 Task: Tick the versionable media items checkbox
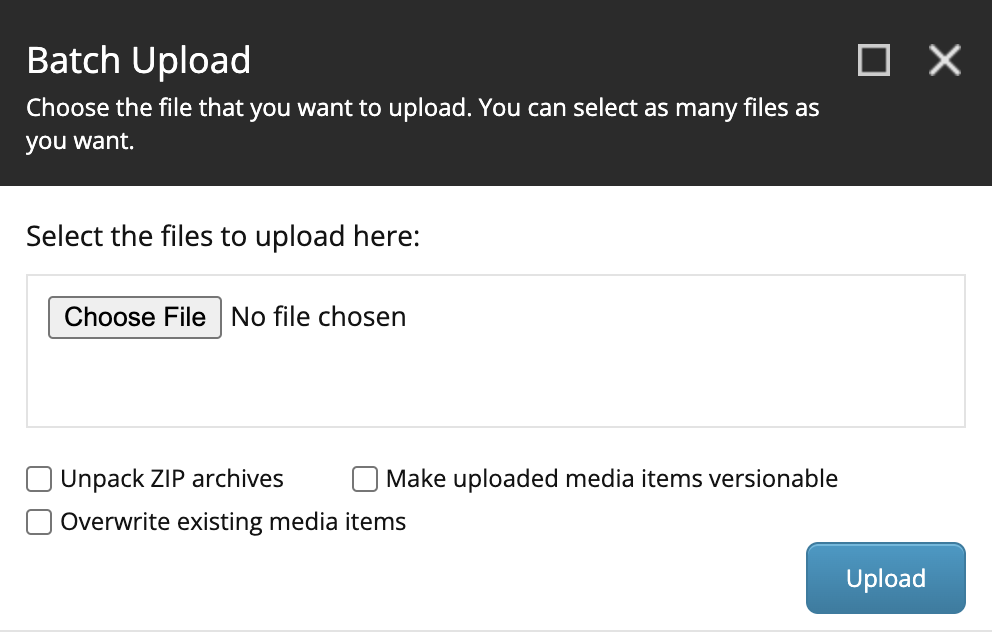[365, 480]
